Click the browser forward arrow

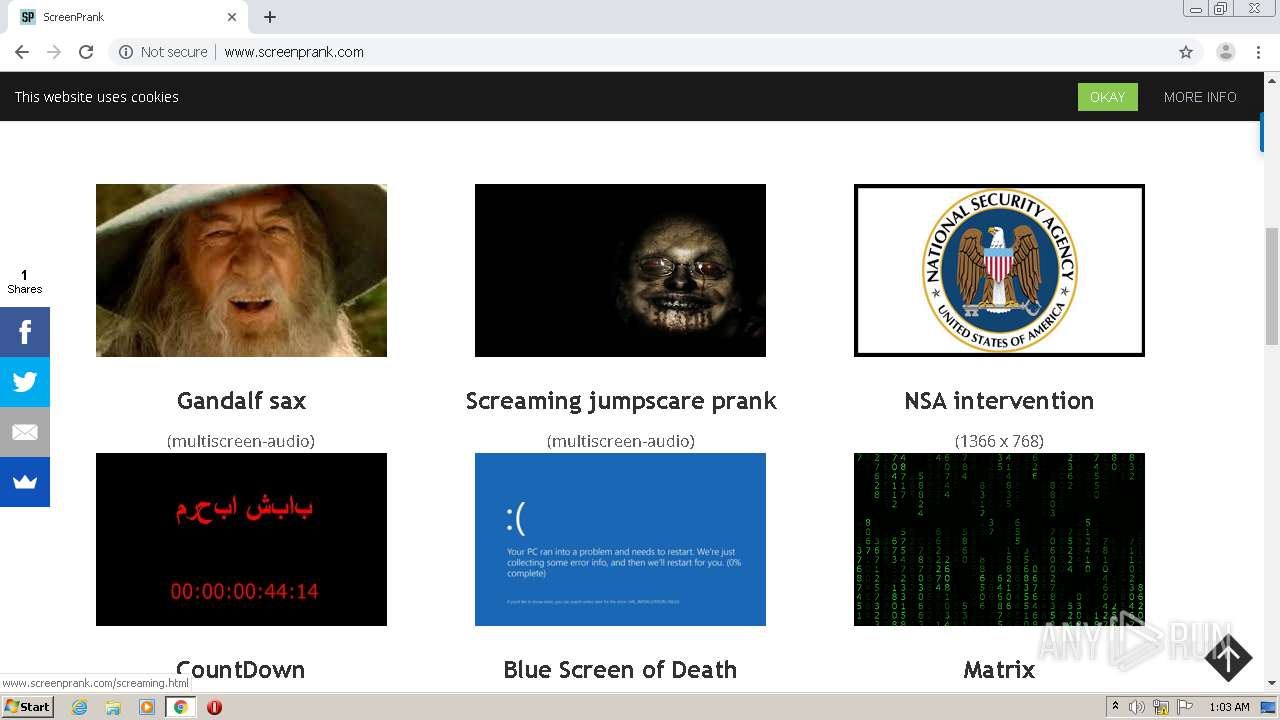coord(54,52)
